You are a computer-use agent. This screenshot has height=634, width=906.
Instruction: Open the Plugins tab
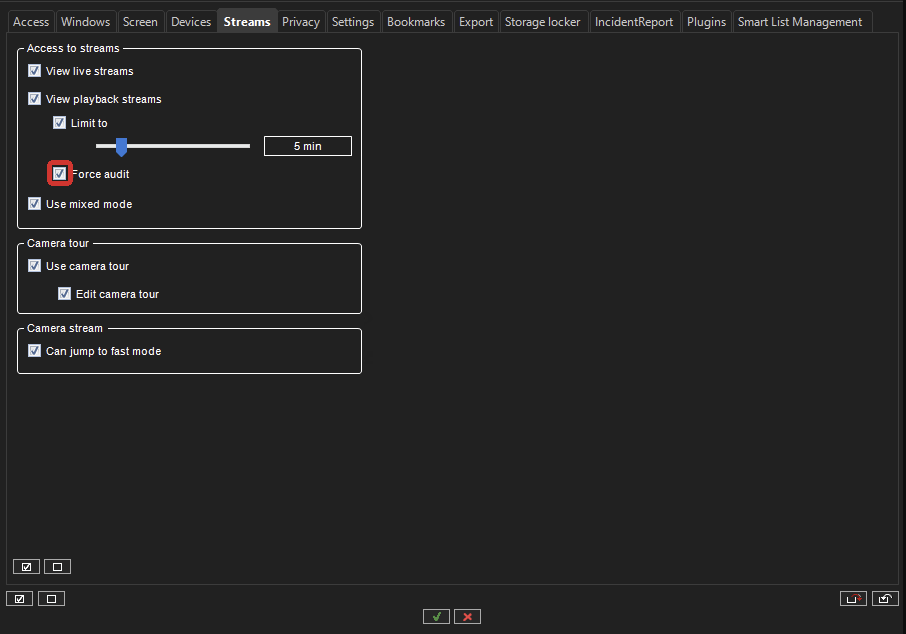706,22
